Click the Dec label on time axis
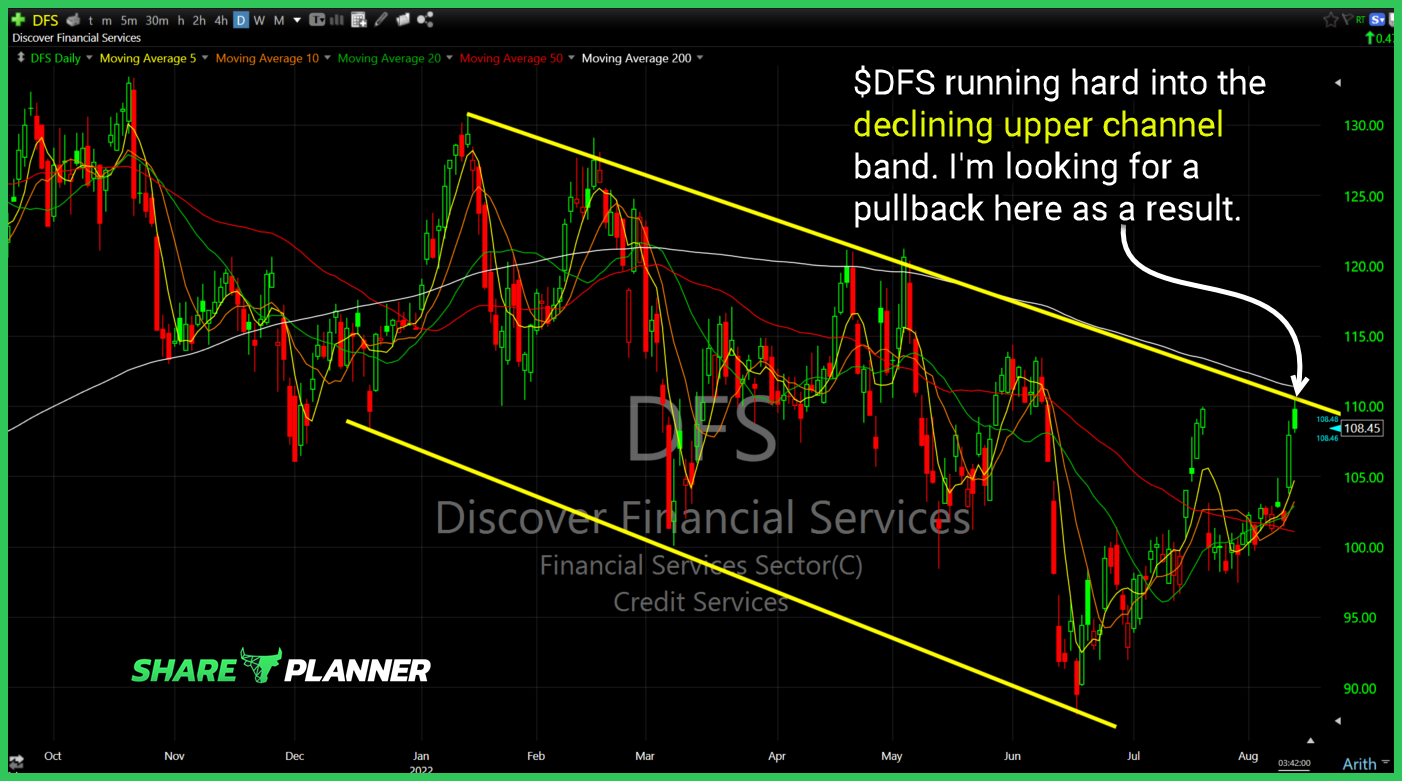 click(294, 756)
